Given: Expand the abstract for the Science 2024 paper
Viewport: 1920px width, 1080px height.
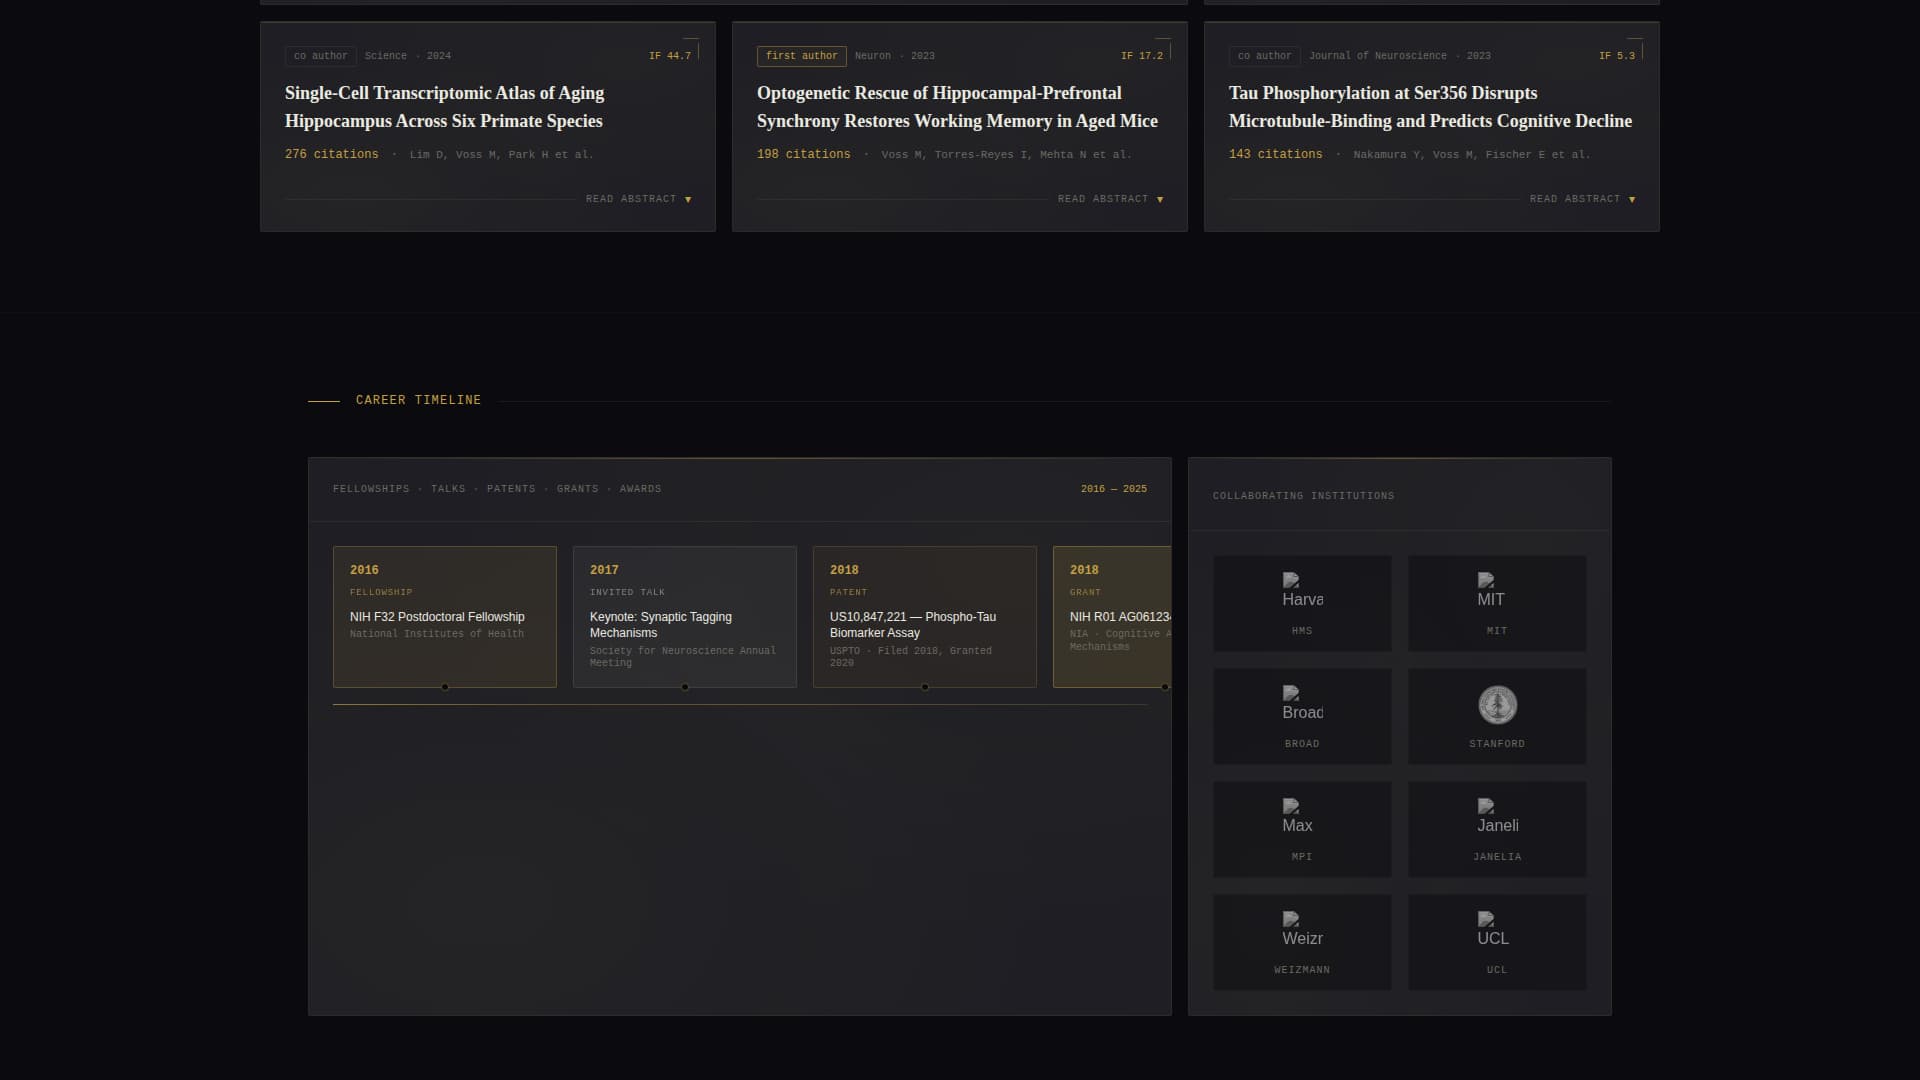Looking at the screenshot, I should pyautogui.click(x=637, y=198).
